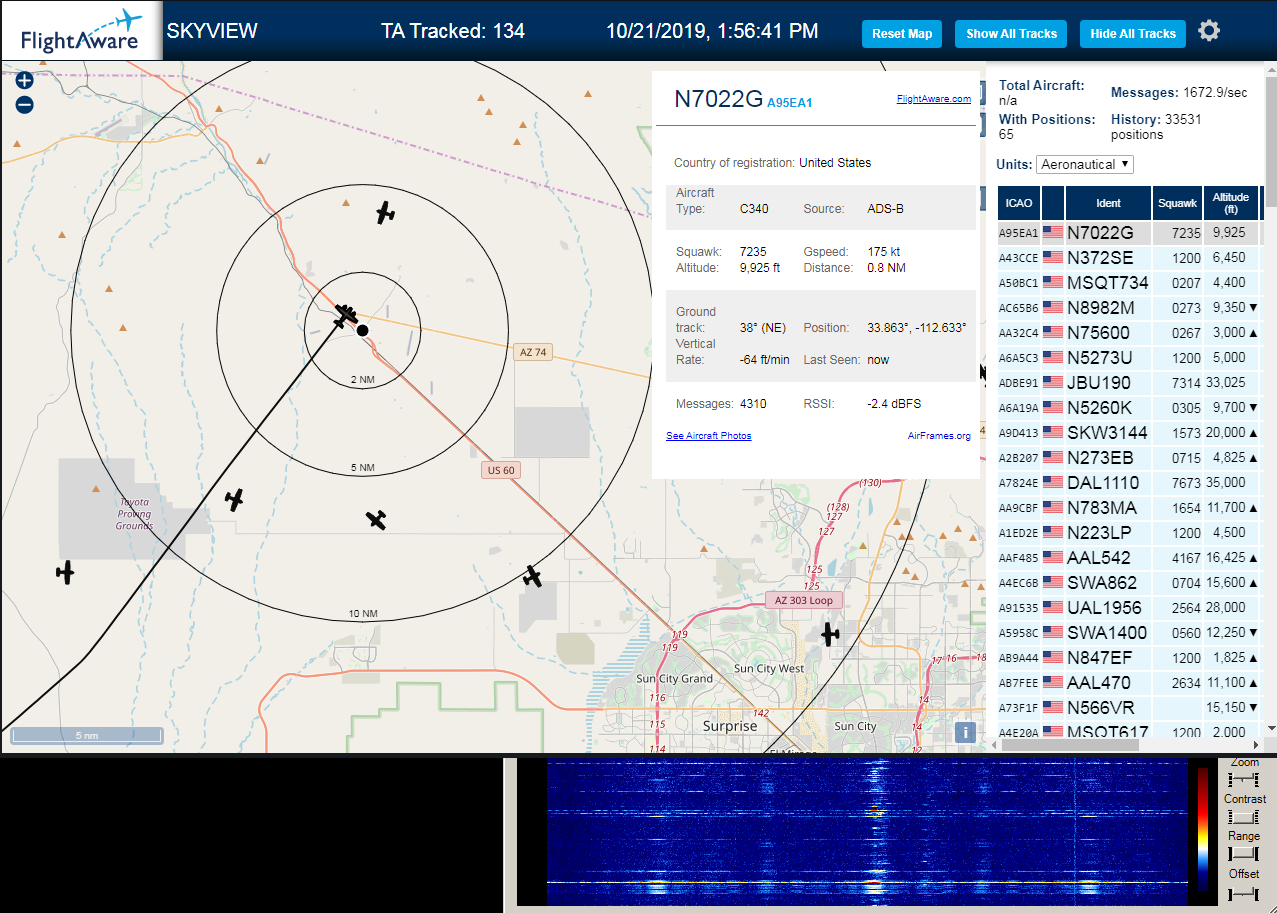Select the N566VR row in aircraft table
The width and height of the screenshot is (1277, 913).
[x=1129, y=708]
